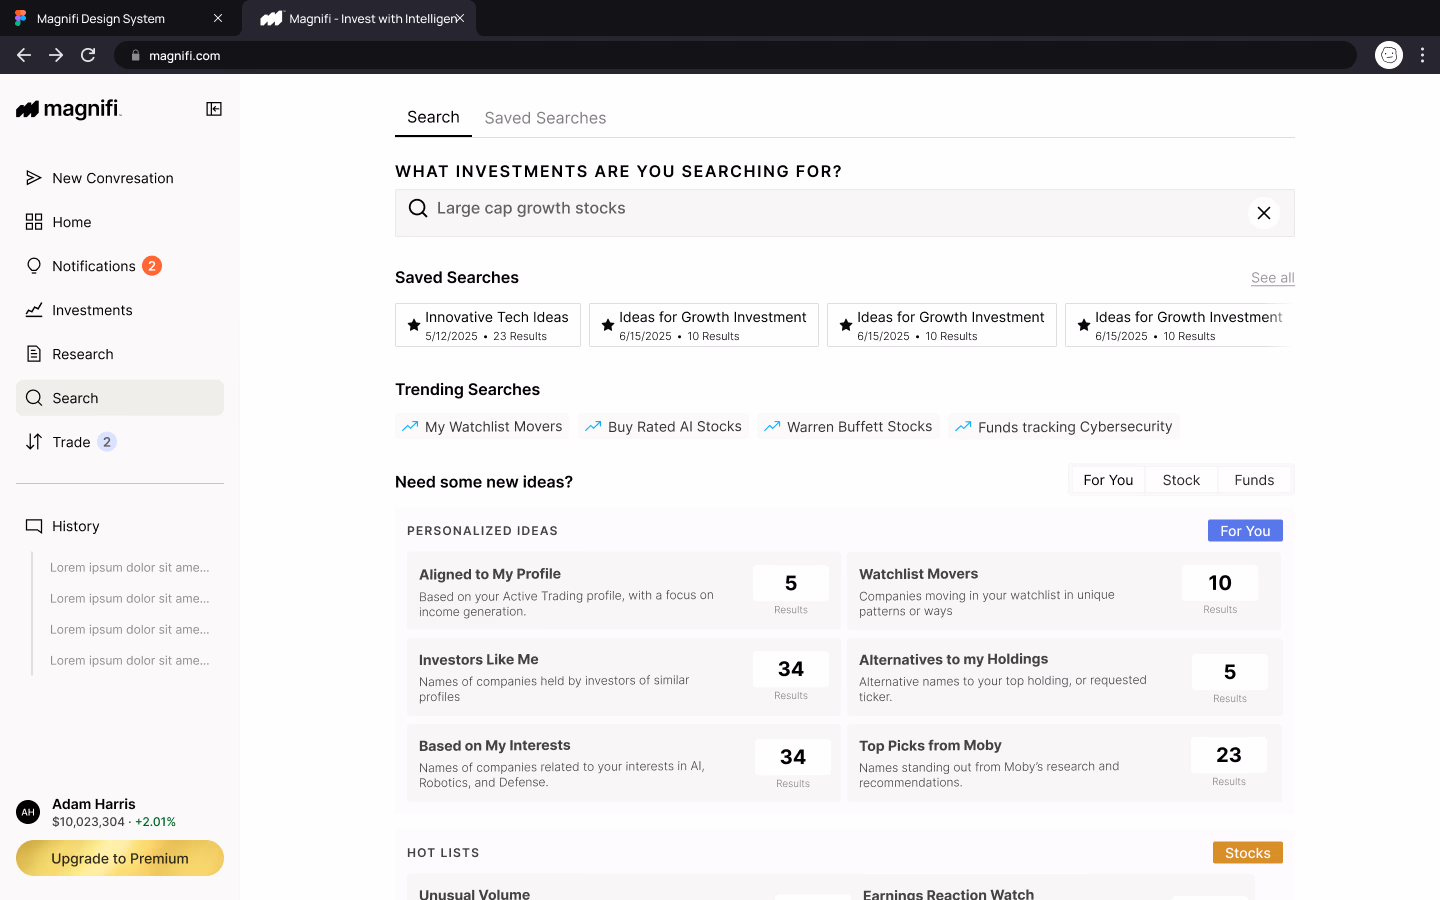1440x900 pixels.
Task: Go forward in browser
Action: (56, 55)
